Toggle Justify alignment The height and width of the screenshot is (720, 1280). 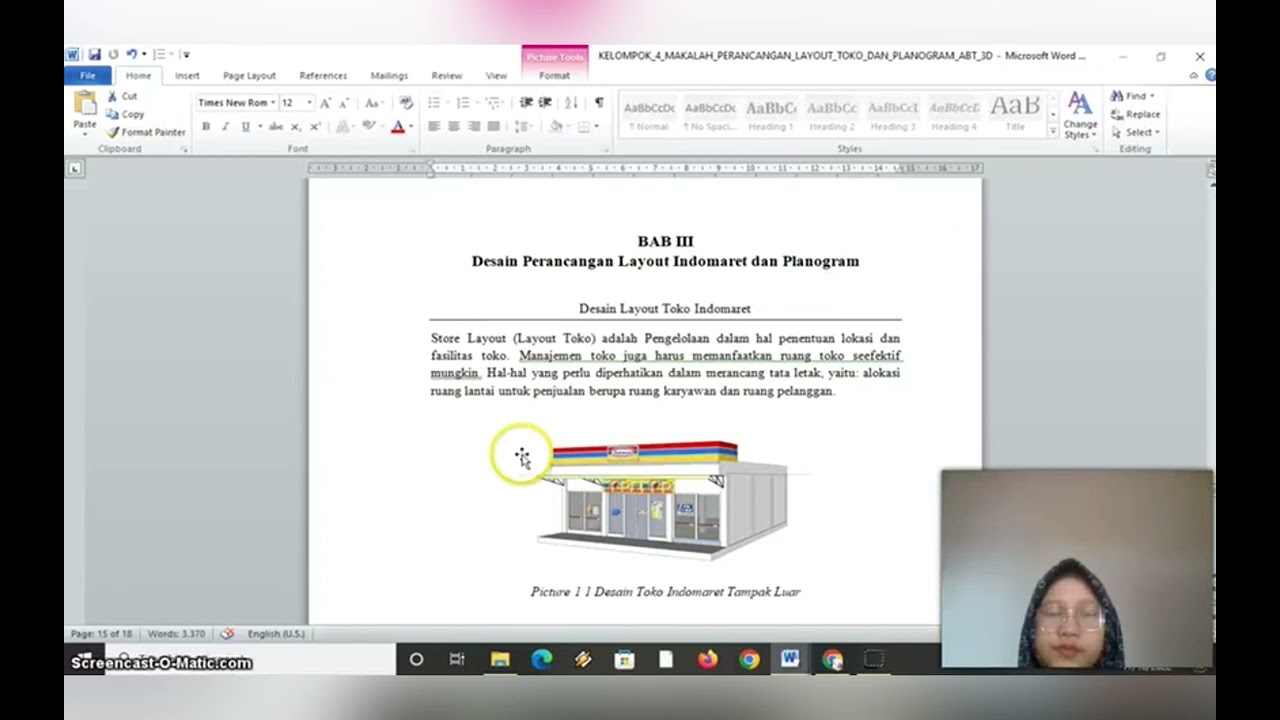[493, 127]
